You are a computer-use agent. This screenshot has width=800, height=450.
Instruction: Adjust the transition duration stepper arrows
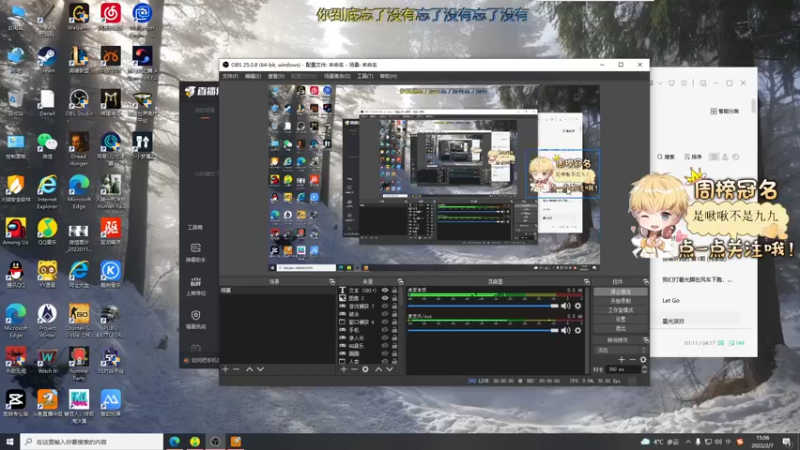644,369
